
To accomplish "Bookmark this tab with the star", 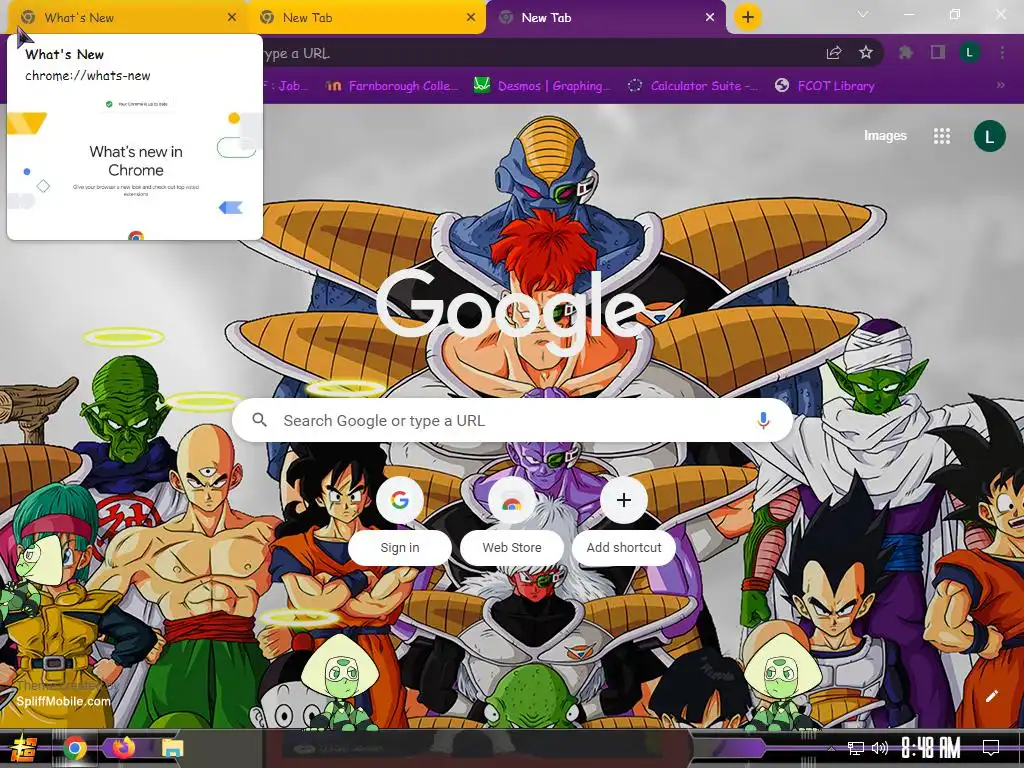I will (866, 53).
